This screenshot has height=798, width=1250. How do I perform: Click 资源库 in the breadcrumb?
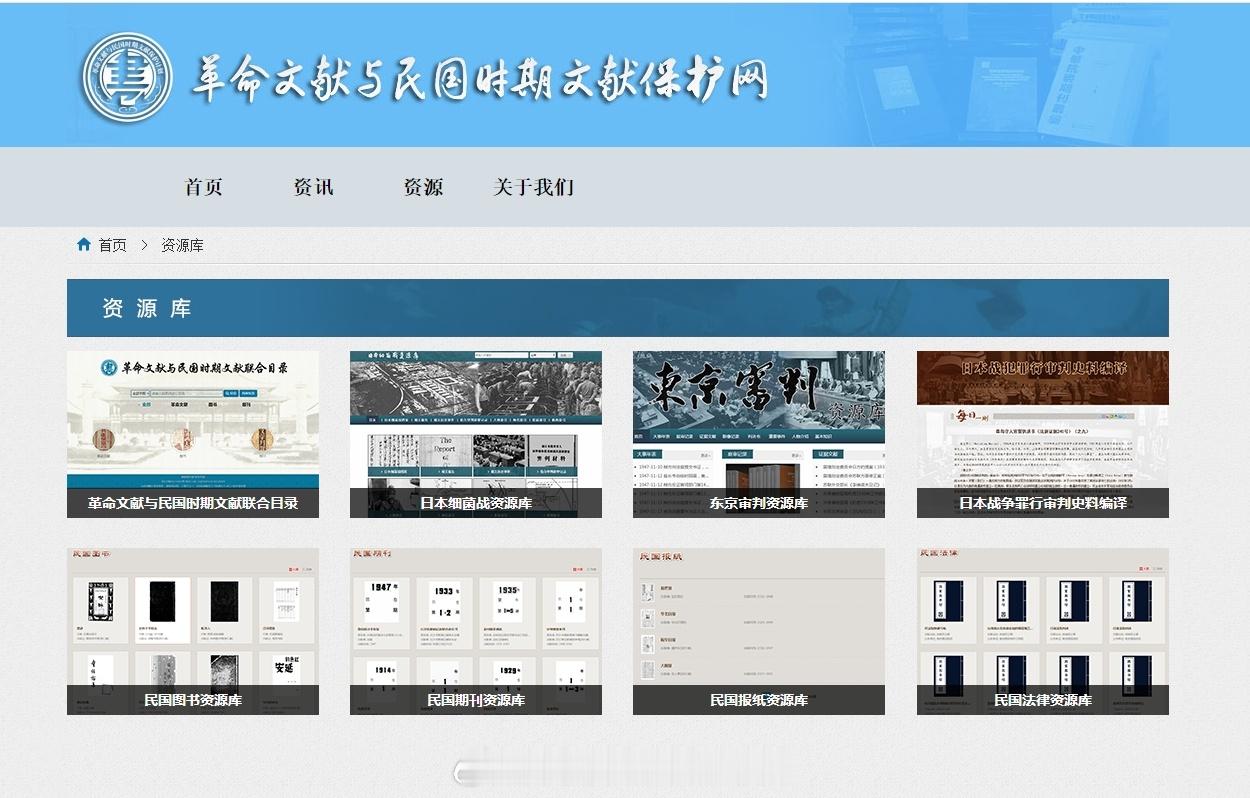[182, 245]
